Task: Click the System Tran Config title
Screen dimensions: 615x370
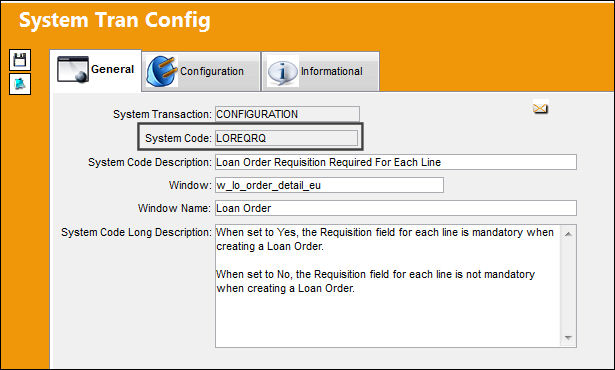Action: click(115, 20)
